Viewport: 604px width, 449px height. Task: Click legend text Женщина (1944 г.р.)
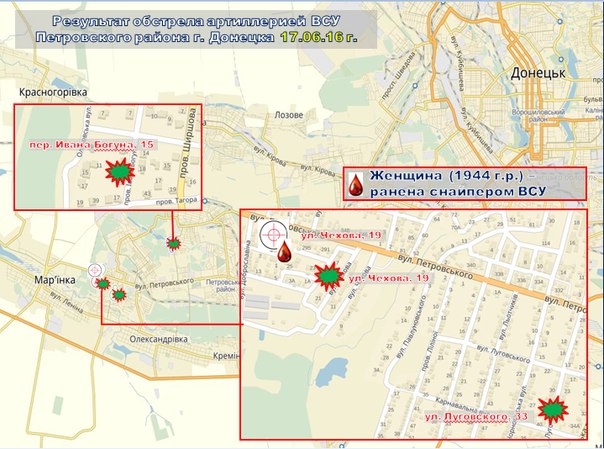coord(446,176)
